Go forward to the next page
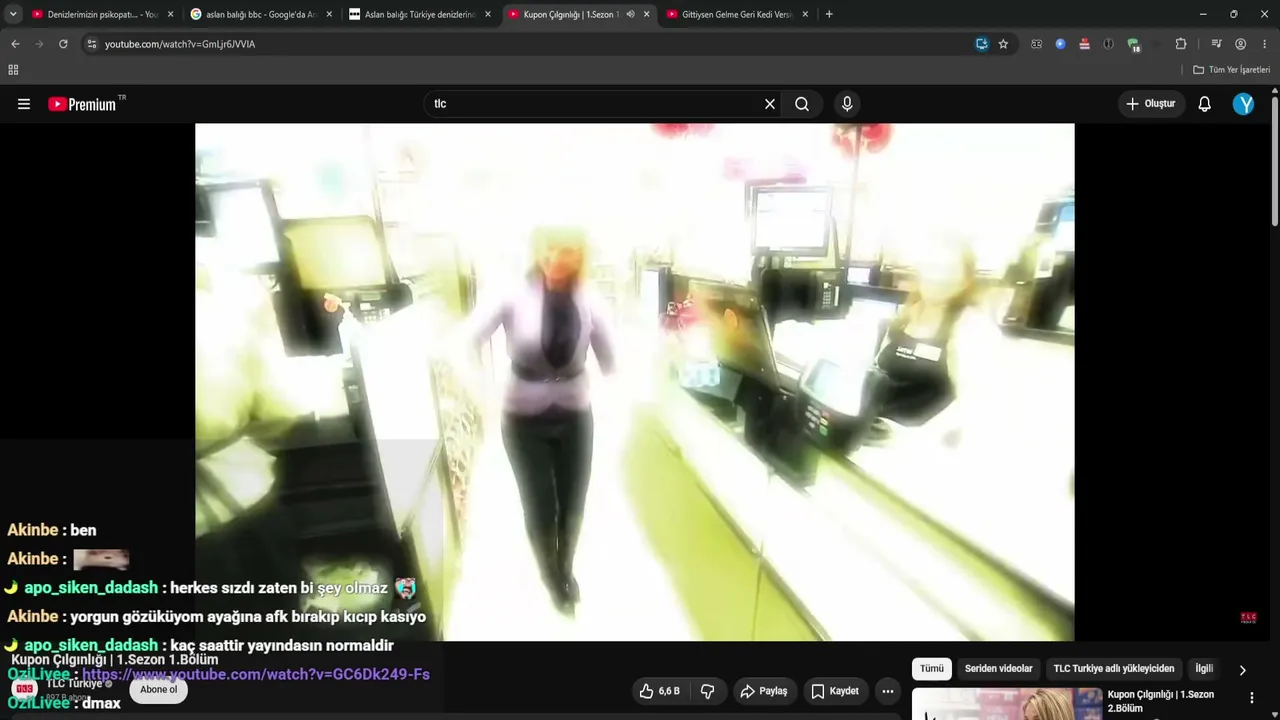The image size is (1280, 720). (x=39, y=44)
